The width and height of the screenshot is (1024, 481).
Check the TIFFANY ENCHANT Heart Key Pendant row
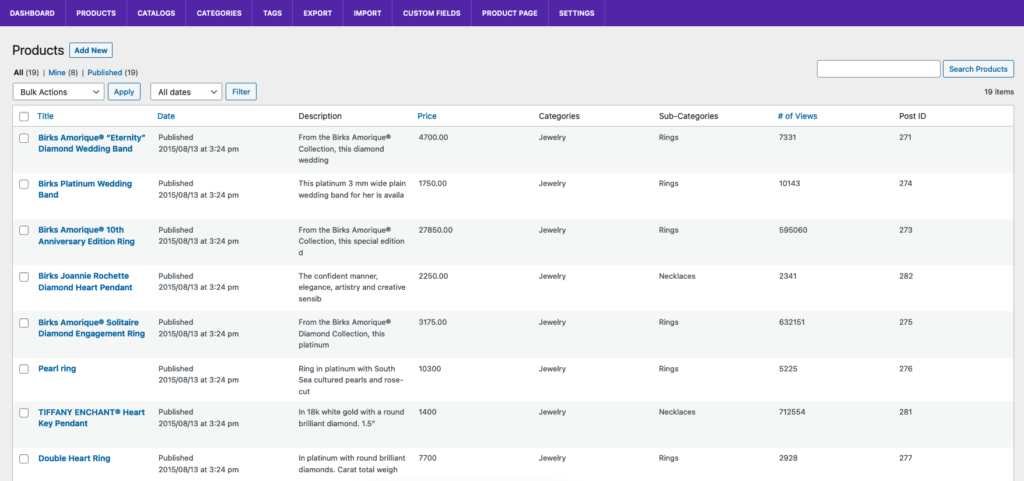coord(24,413)
